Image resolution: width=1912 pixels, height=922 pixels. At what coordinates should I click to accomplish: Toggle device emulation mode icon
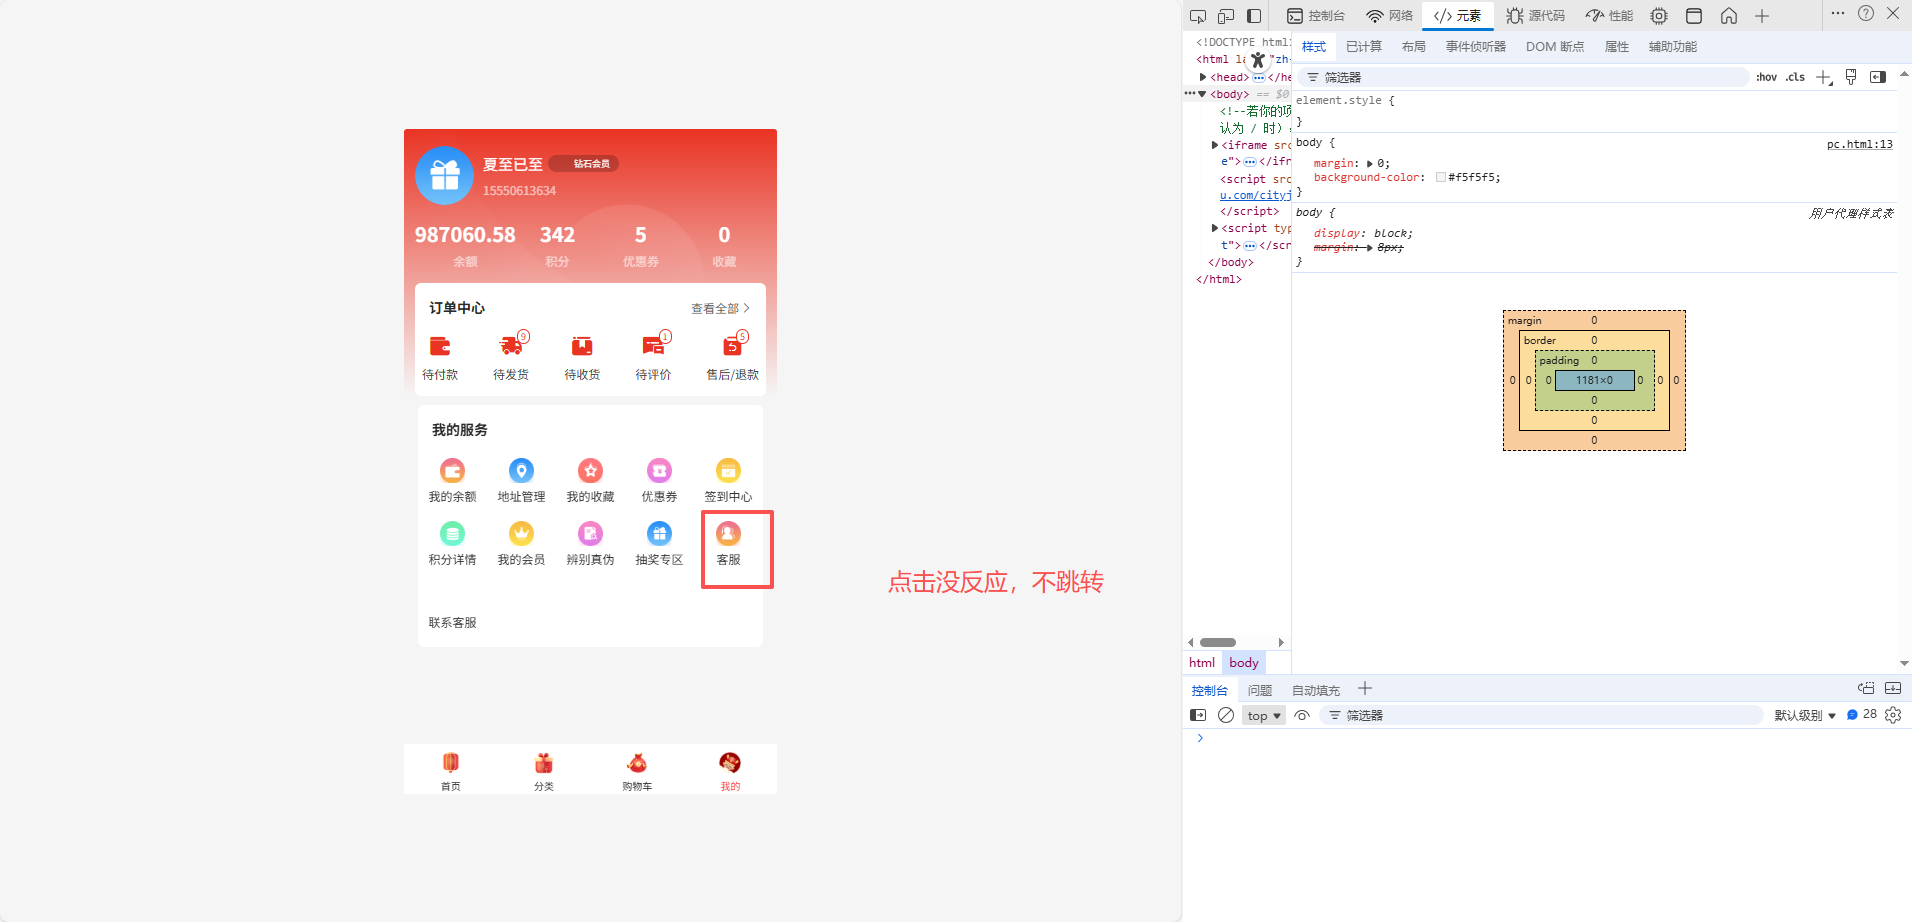(1226, 16)
